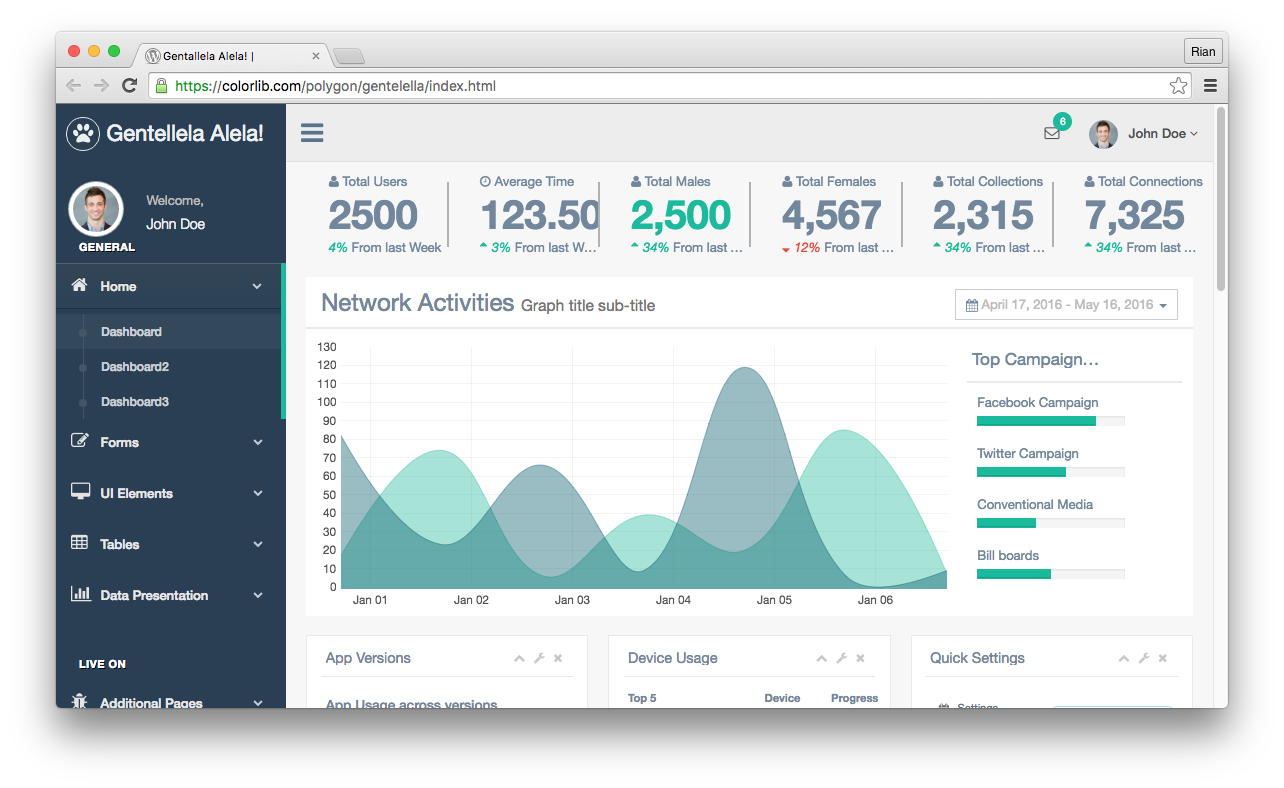Close the App Versions panel
This screenshot has height=788, width=1284.
pos(558,658)
